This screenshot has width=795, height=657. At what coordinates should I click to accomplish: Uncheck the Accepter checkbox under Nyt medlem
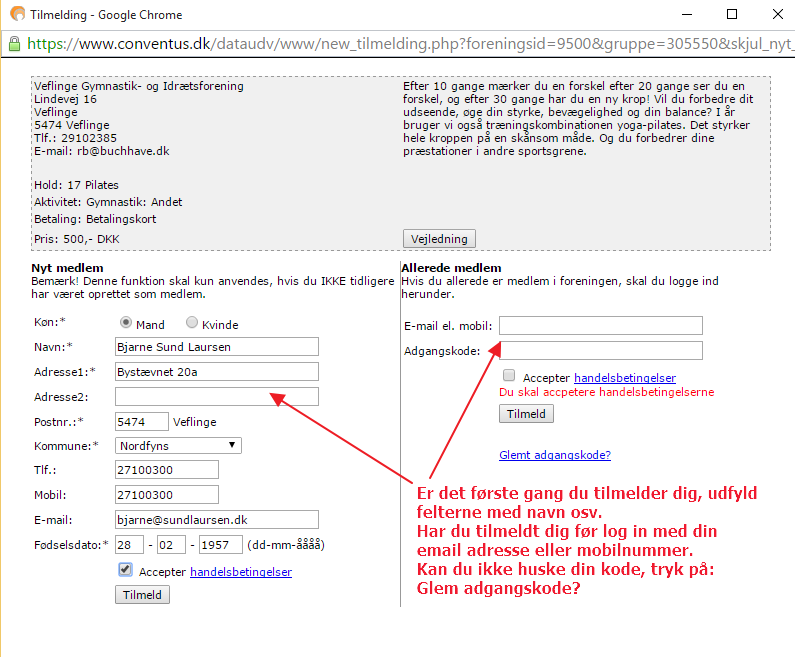[x=125, y=570]
